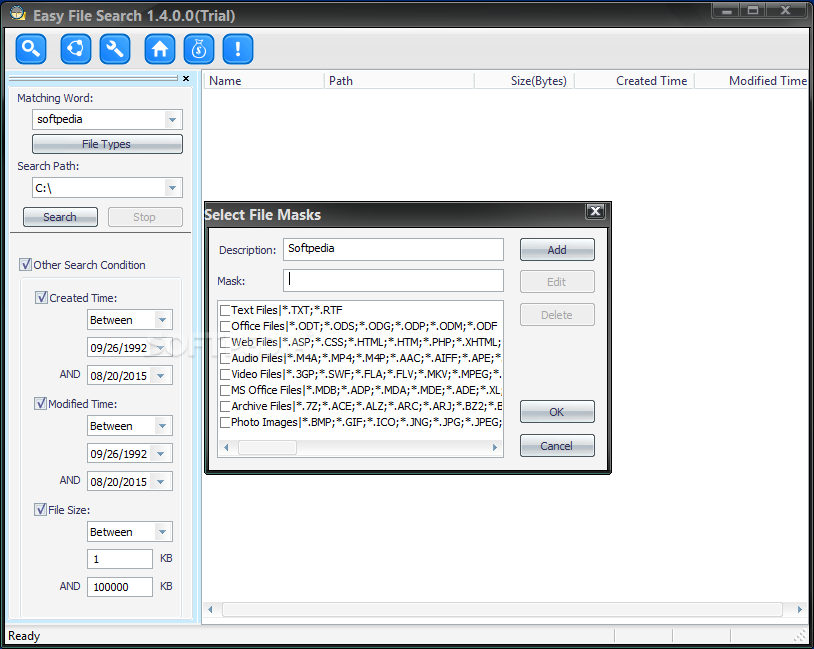Screen dimensions: 814x649
Task: Toggle the File Size checkbox
Action: pos(40,509)
